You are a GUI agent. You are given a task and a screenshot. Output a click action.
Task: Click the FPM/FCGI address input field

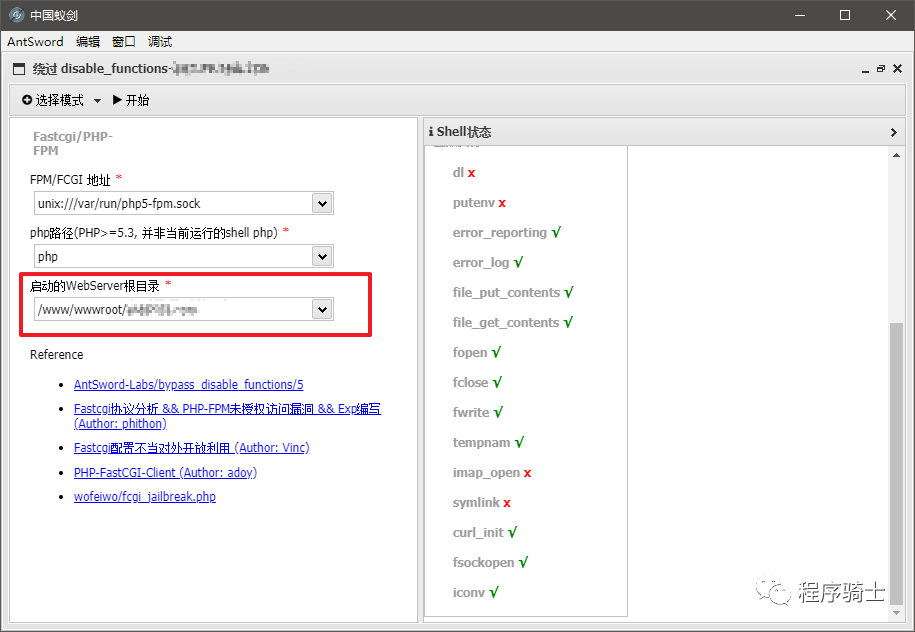click(173, 203)
